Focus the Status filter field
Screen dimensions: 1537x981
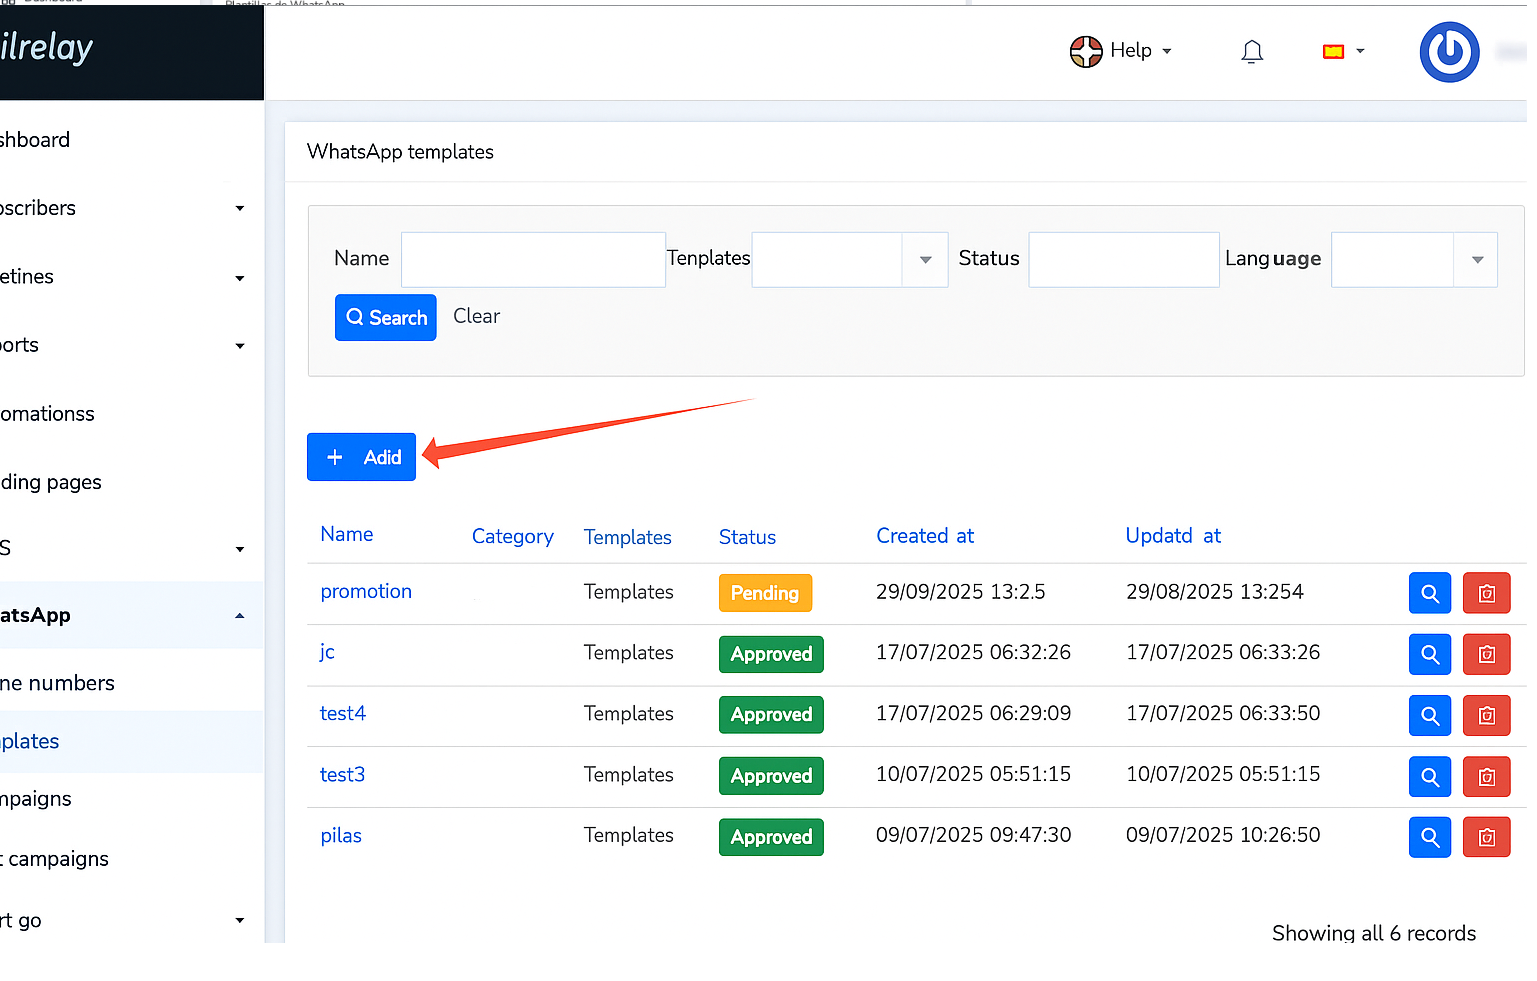click(x=1124, y=260)
